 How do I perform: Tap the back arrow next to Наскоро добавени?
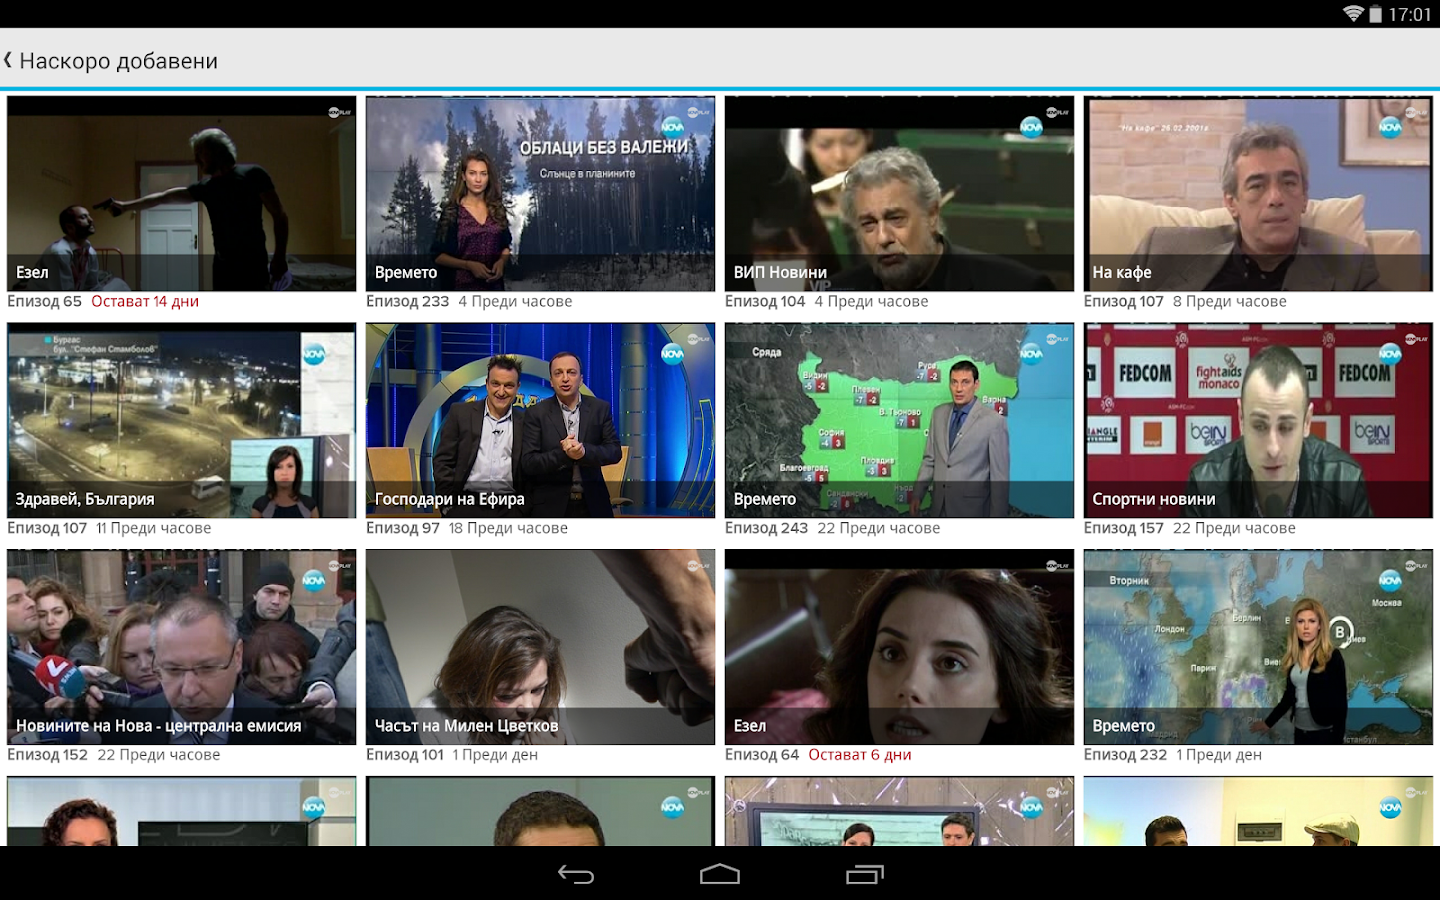[x=9, y=61]
